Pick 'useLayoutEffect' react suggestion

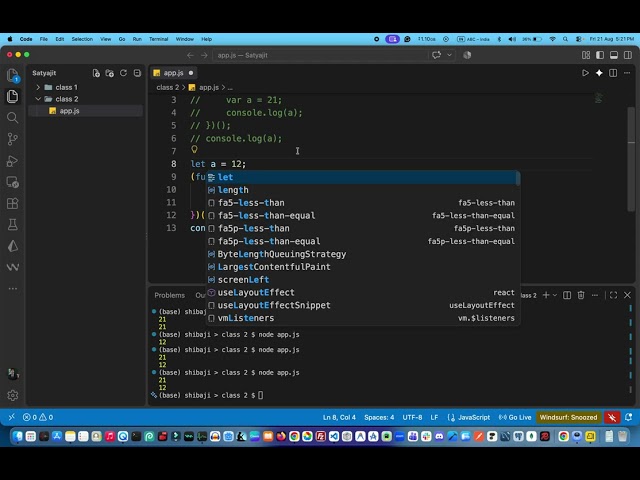pyautogui.click(x=361, y=292)
